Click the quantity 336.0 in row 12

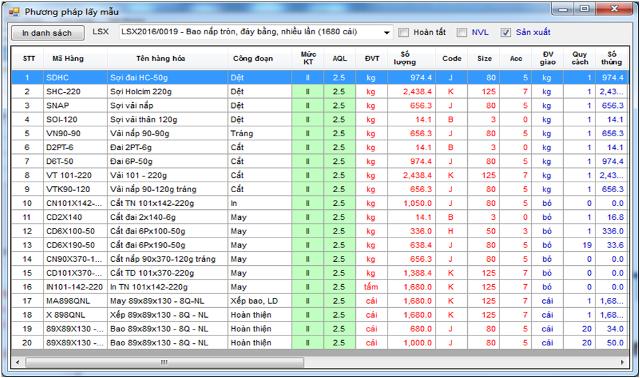411,231
